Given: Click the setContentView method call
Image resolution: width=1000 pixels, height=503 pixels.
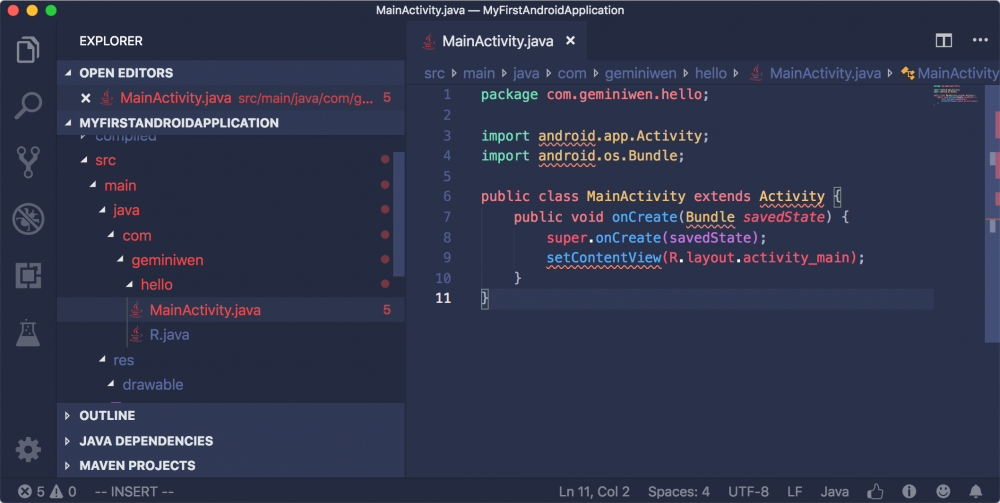Looking at the screenshot, I should (x=604, y=258).
